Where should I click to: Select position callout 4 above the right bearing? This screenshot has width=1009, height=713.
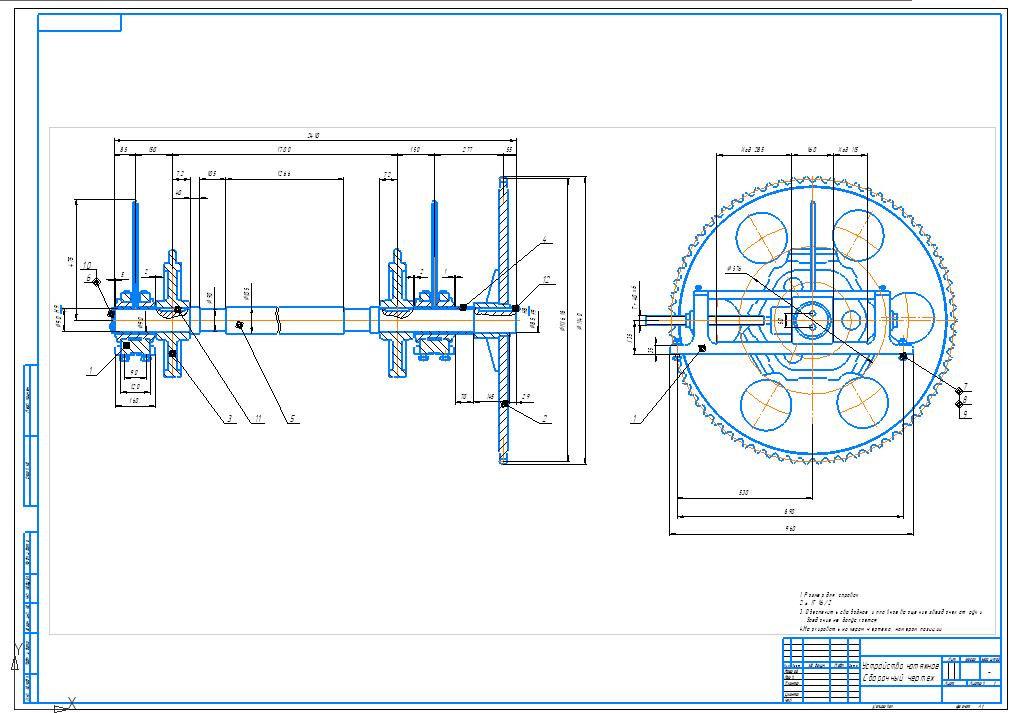click(544, 239)
